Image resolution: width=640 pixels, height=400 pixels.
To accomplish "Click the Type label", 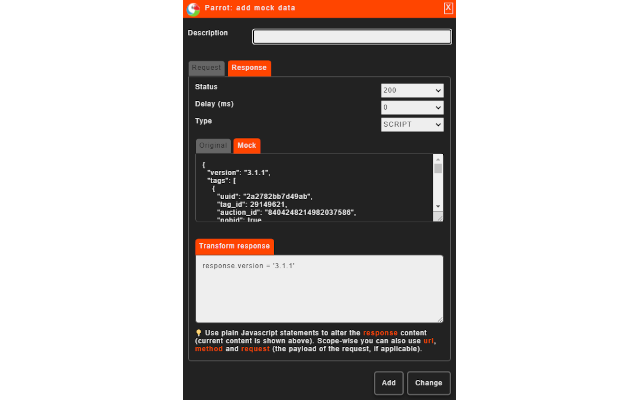I will (203, 121).
